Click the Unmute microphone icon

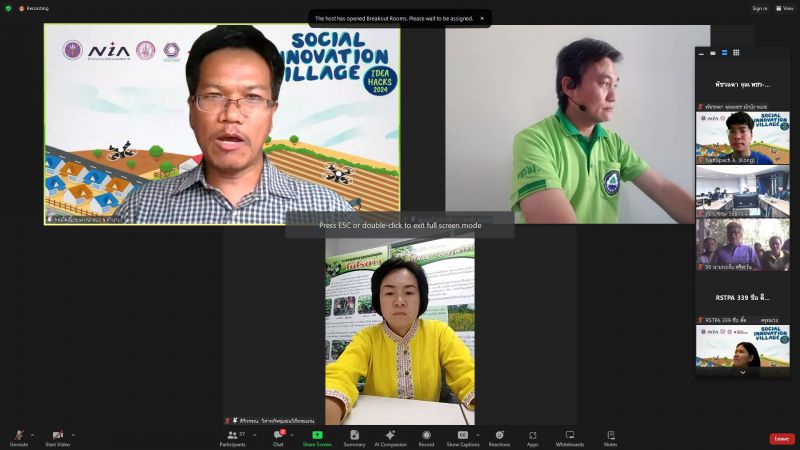18,435
